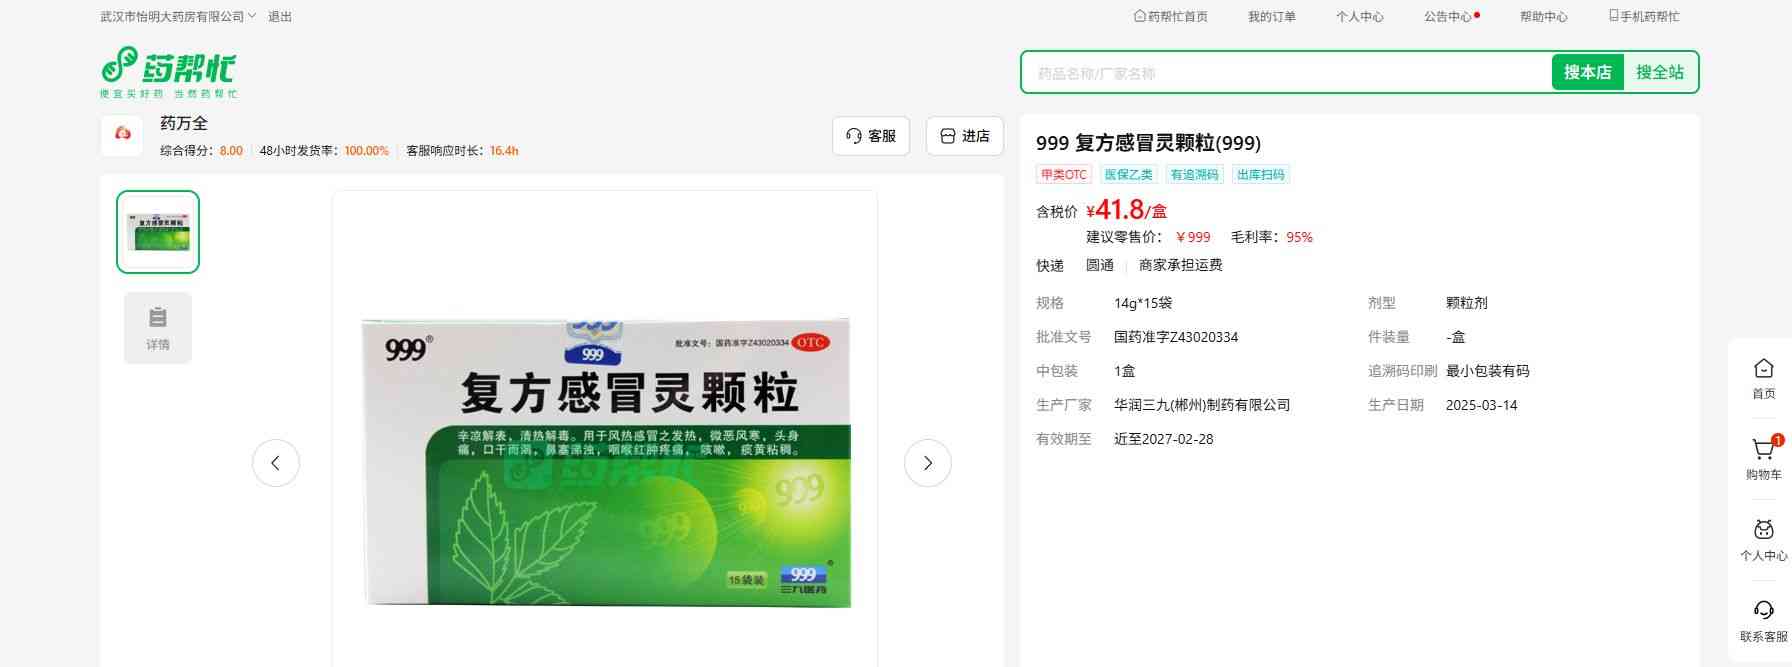Click the 客服 button beside store name
Viewport: 1792px width, 667px height.
pos(870,136)
